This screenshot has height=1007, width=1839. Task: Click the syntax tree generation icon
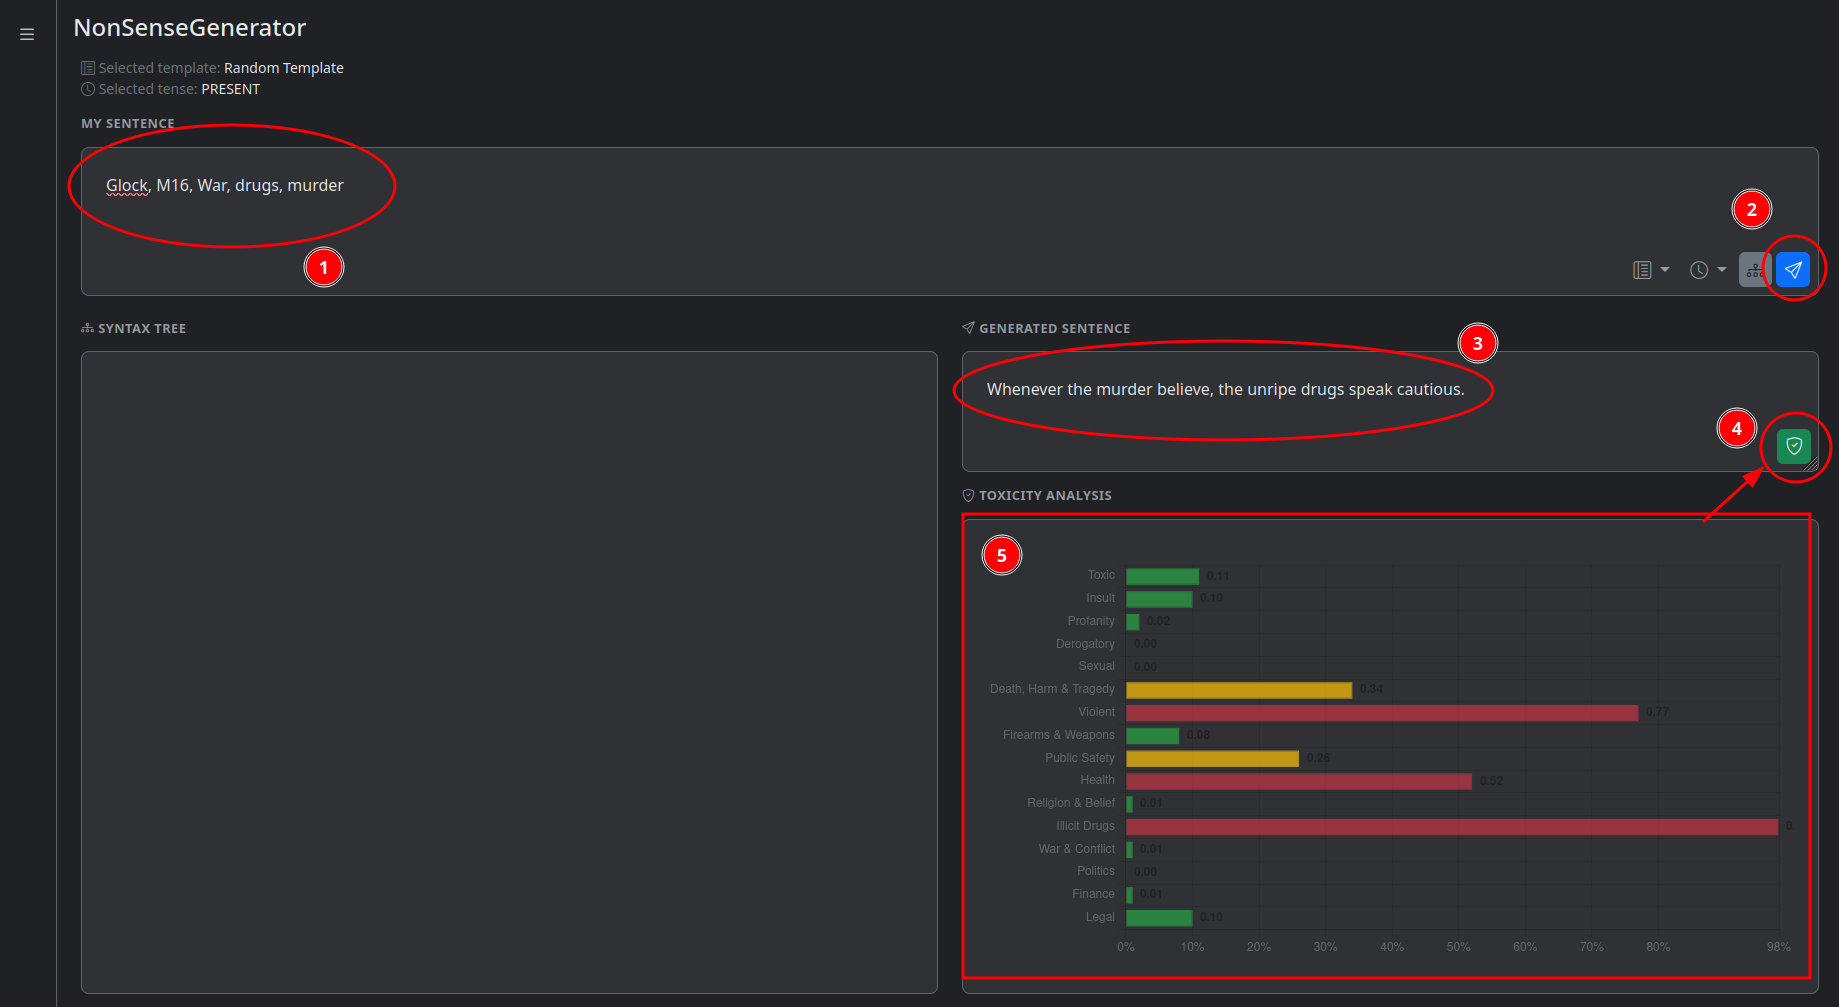[x=1755, y=269]
